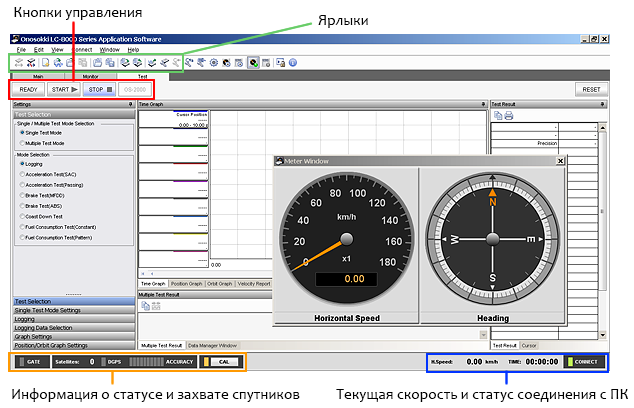
Task: Open the Edit menu
Action: tap(39, 50)
